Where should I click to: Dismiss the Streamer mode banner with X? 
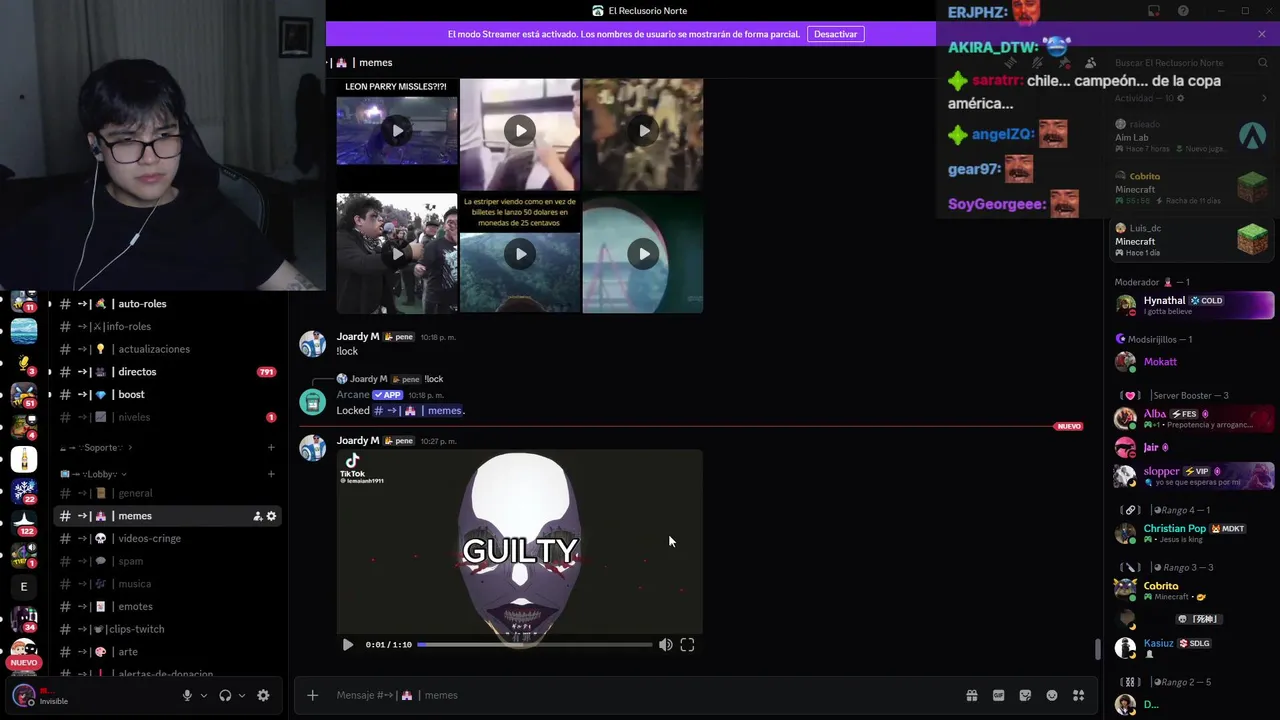click(1262, 34)
